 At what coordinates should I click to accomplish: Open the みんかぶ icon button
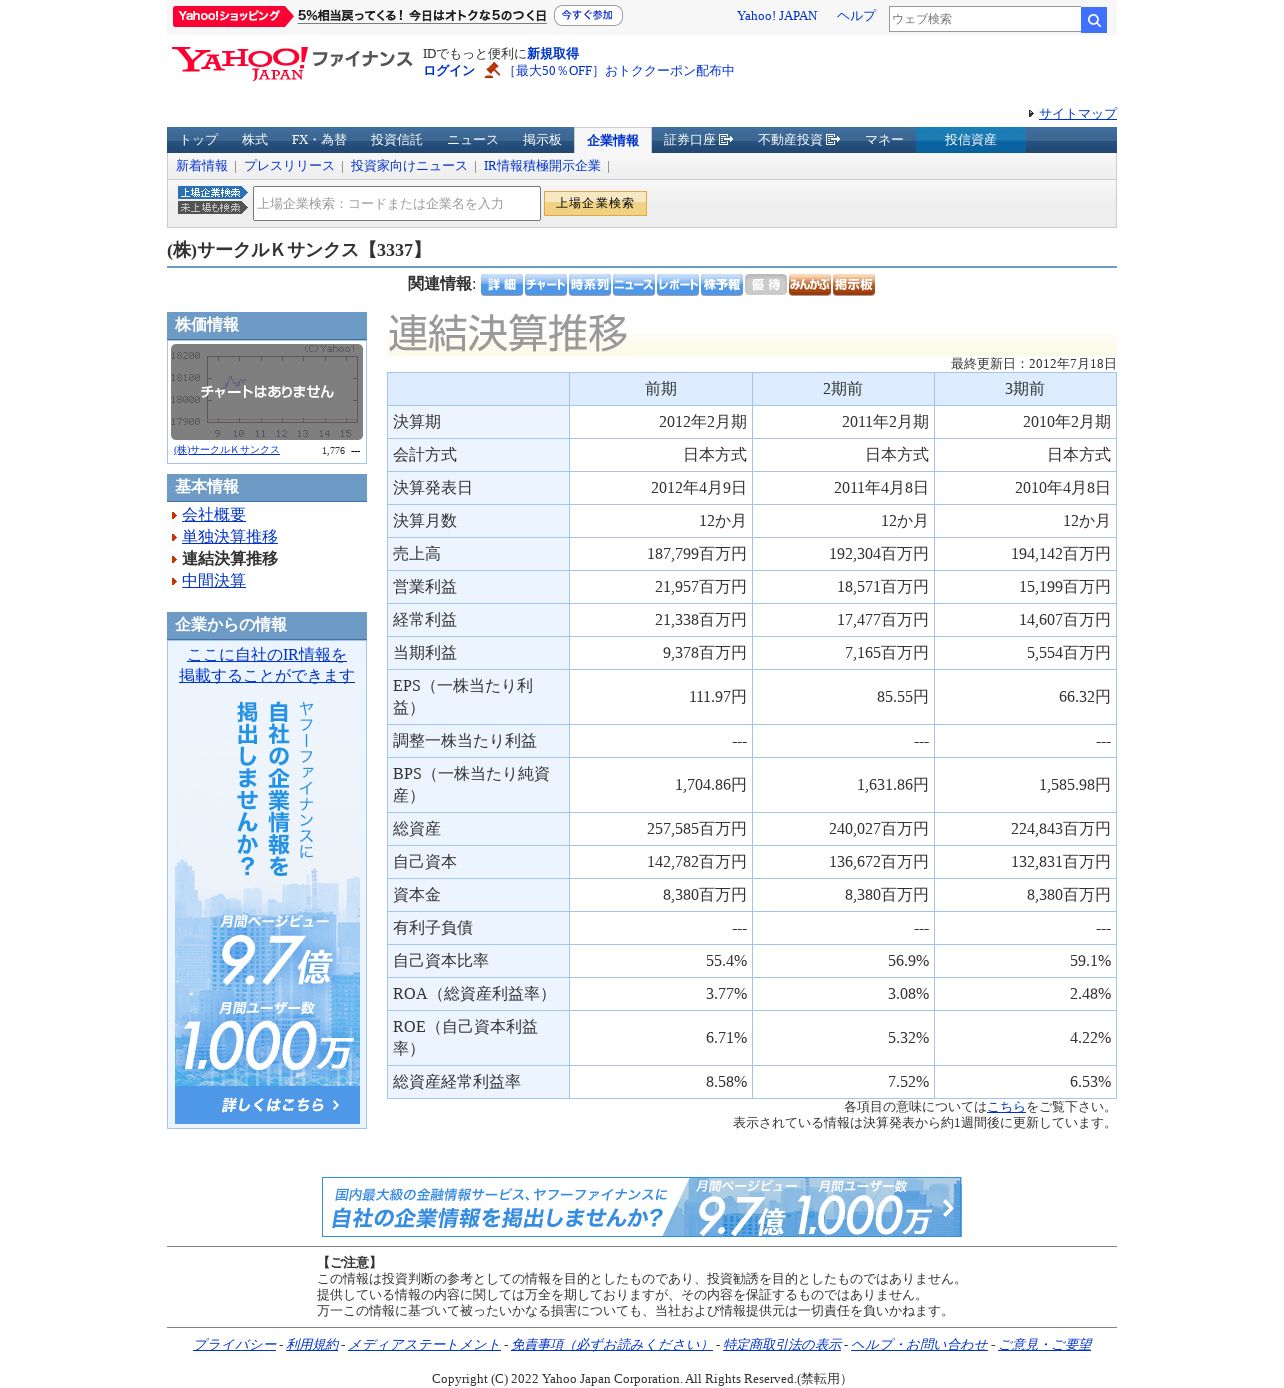pyautogui.click(x=809, y=285)
